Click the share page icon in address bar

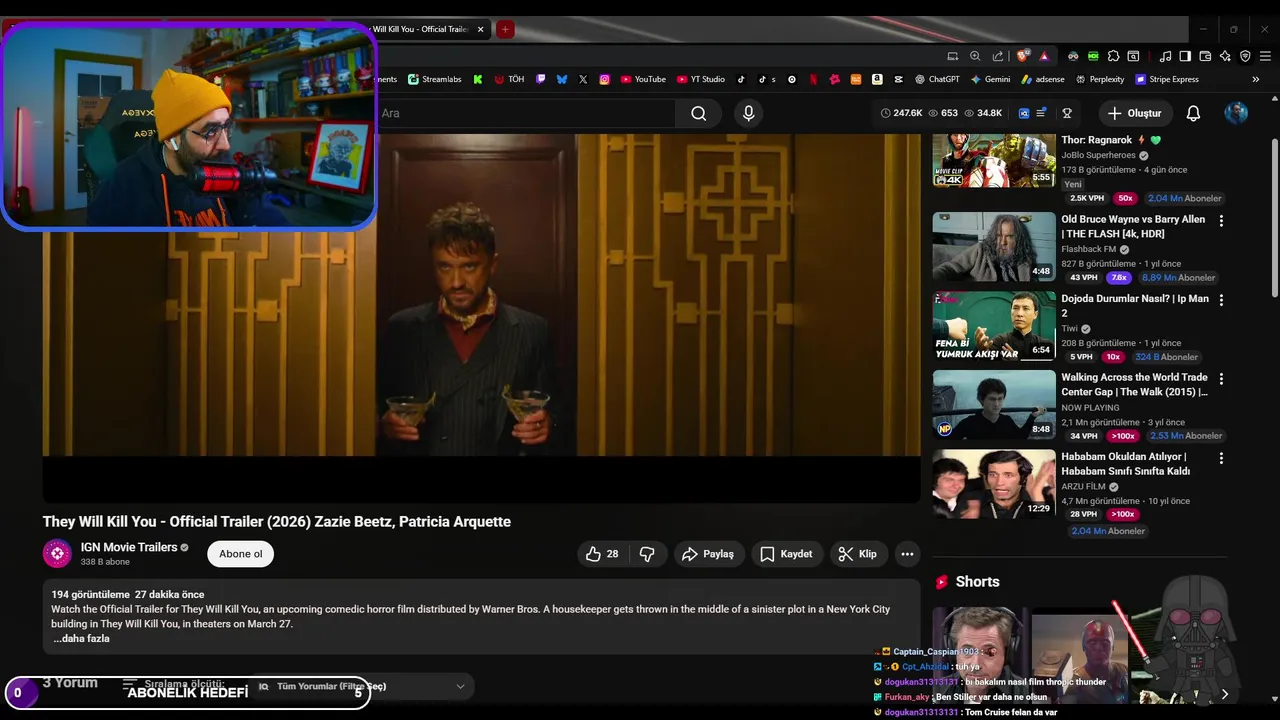[998, 56]
